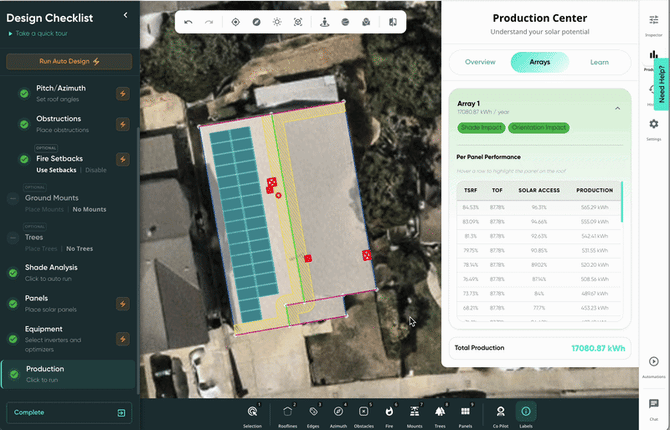This screenshot has width=670, height=430.
Task: Click the Ground Mounts dash status circle
Action: coord(13,199)
